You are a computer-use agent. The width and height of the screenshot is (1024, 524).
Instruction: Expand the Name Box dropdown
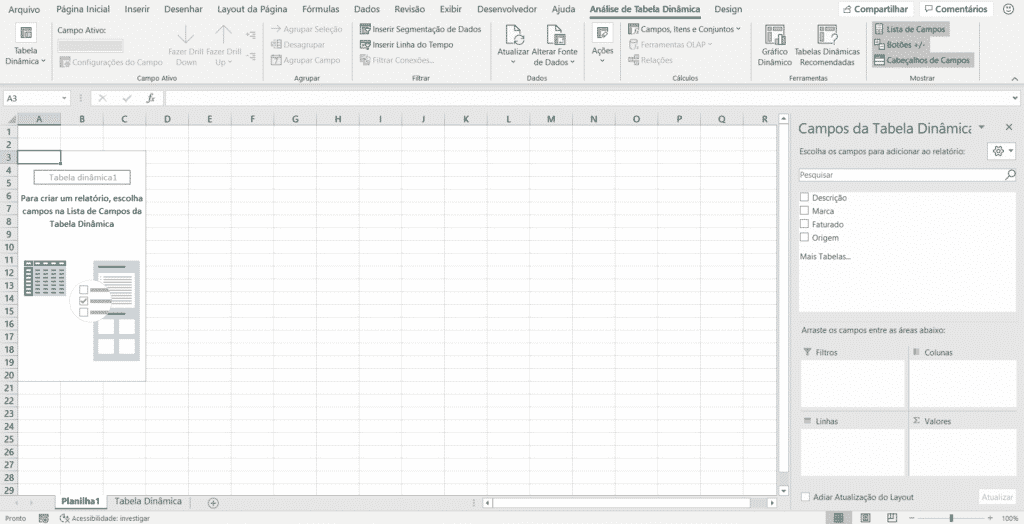(x=64, y=98)
